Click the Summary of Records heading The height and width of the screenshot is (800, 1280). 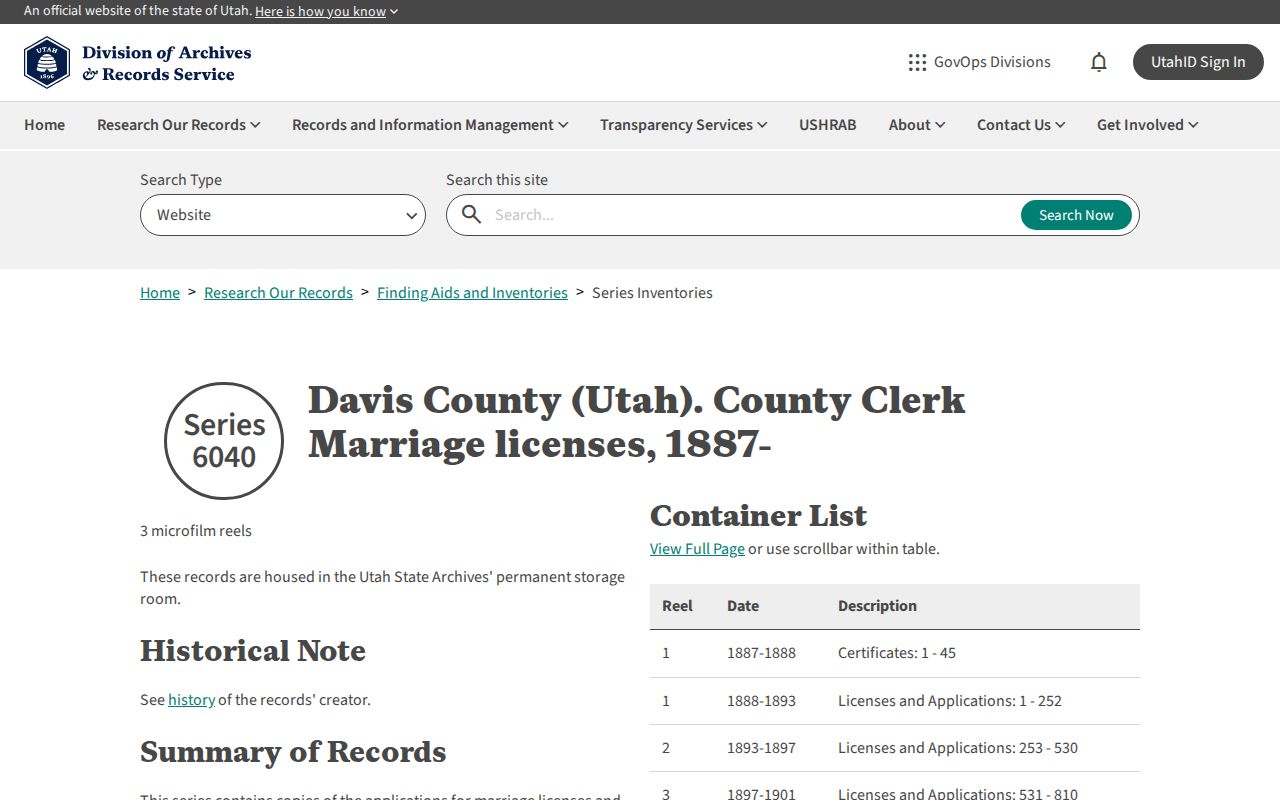click(293, 752)
